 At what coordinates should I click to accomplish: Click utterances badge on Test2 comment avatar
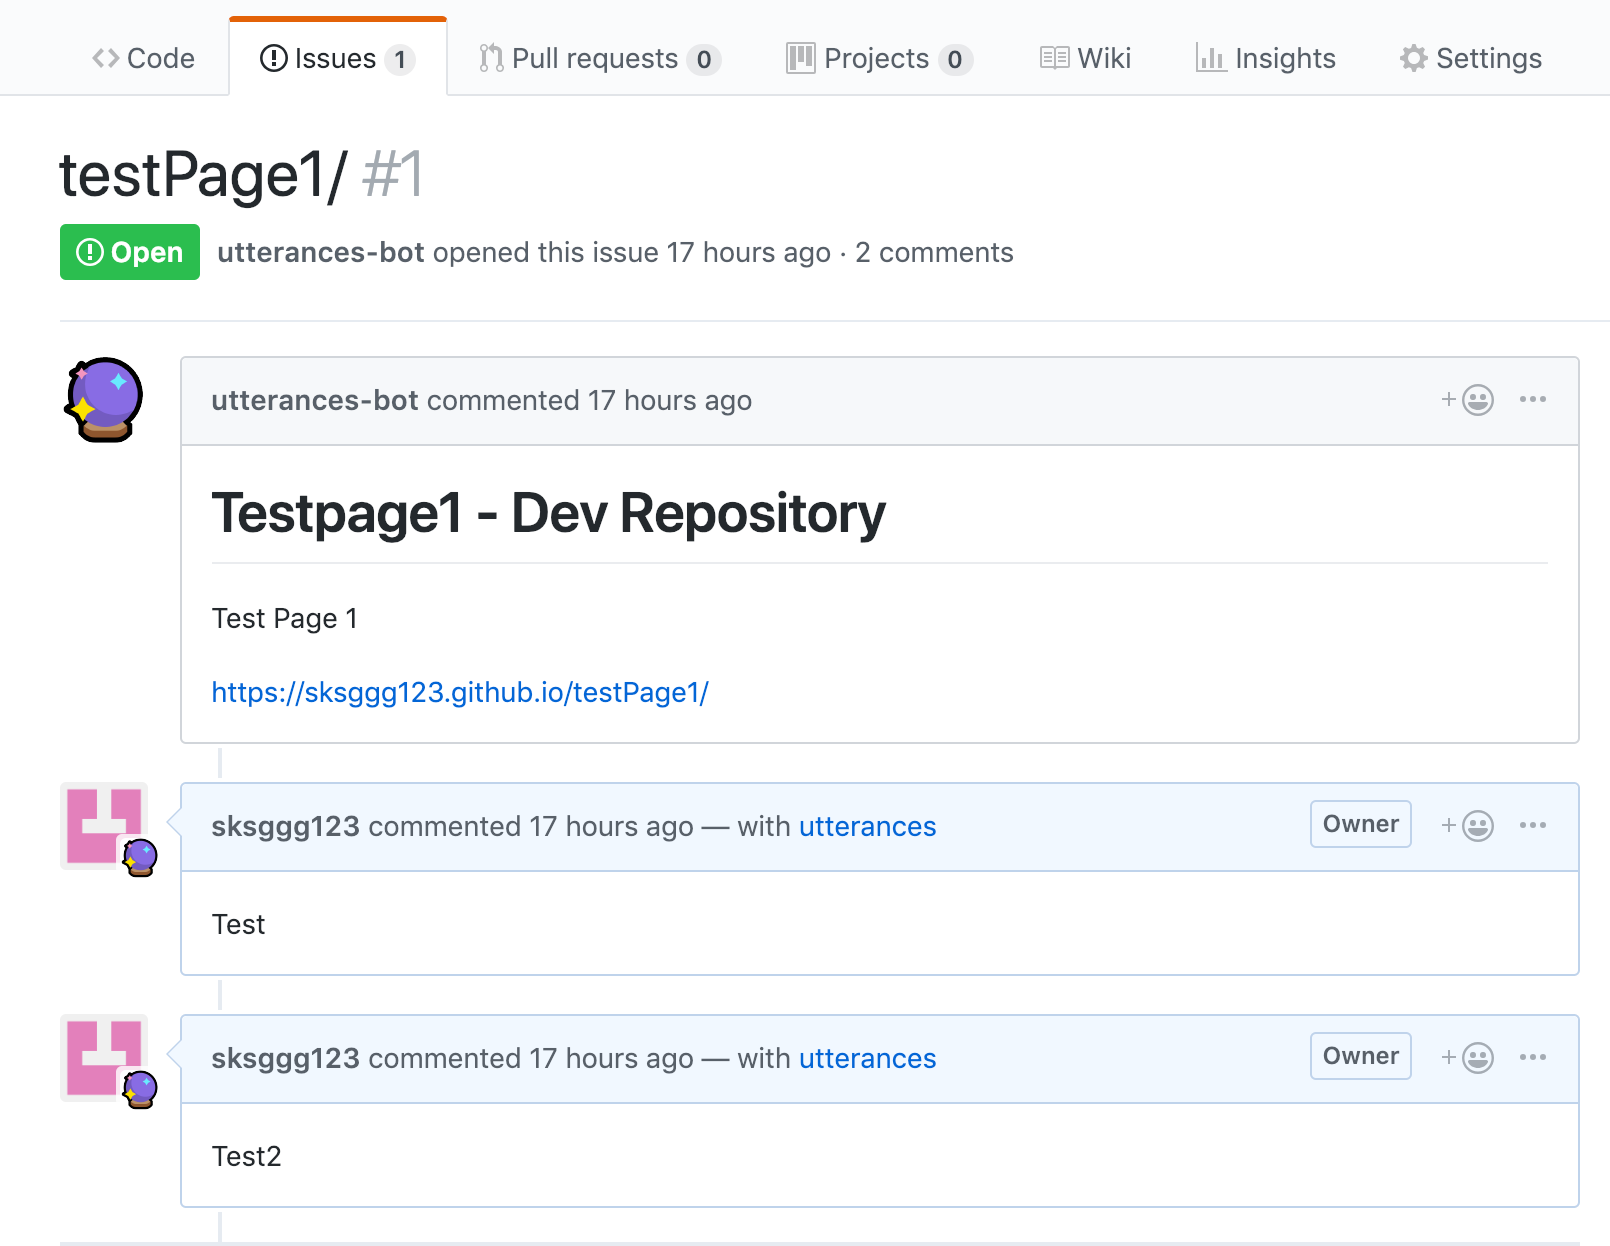(140, 1089)
